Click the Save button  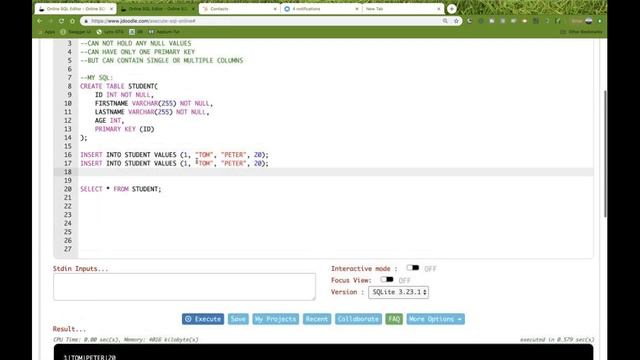click(x=238, y=319)
